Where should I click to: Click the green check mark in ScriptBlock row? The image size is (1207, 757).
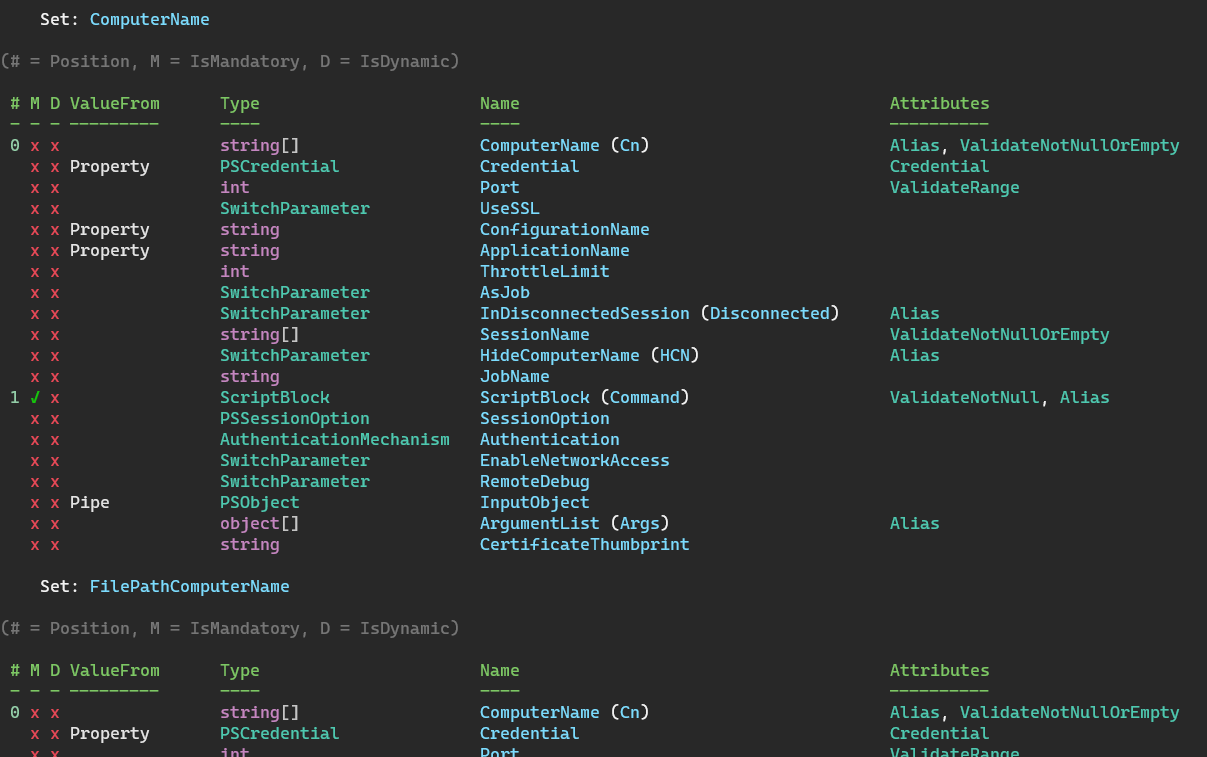[x=35, y=397]
